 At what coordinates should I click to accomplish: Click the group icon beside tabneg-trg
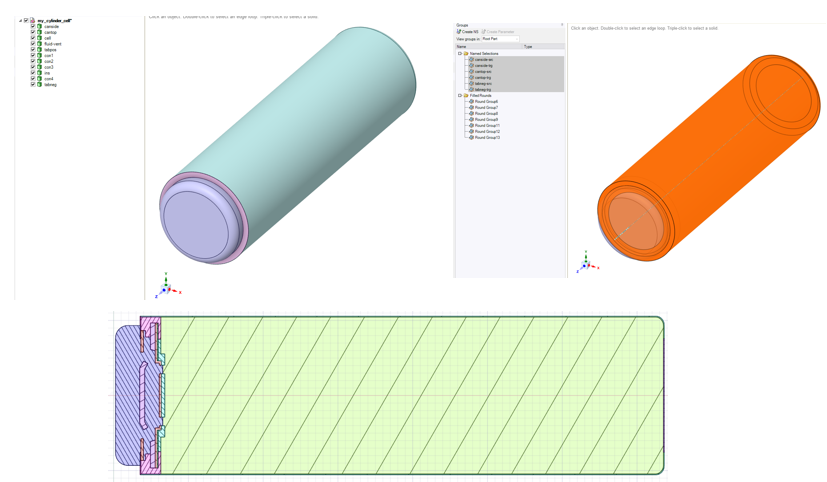(472, 90)
